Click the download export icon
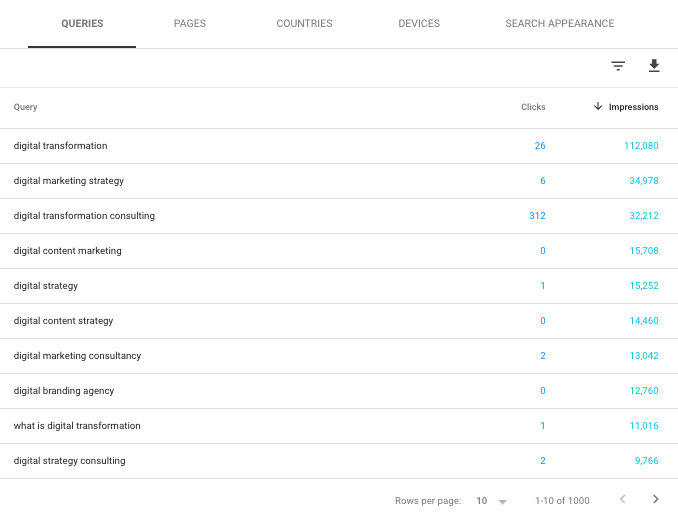678x521 pixels. point(654,66)
